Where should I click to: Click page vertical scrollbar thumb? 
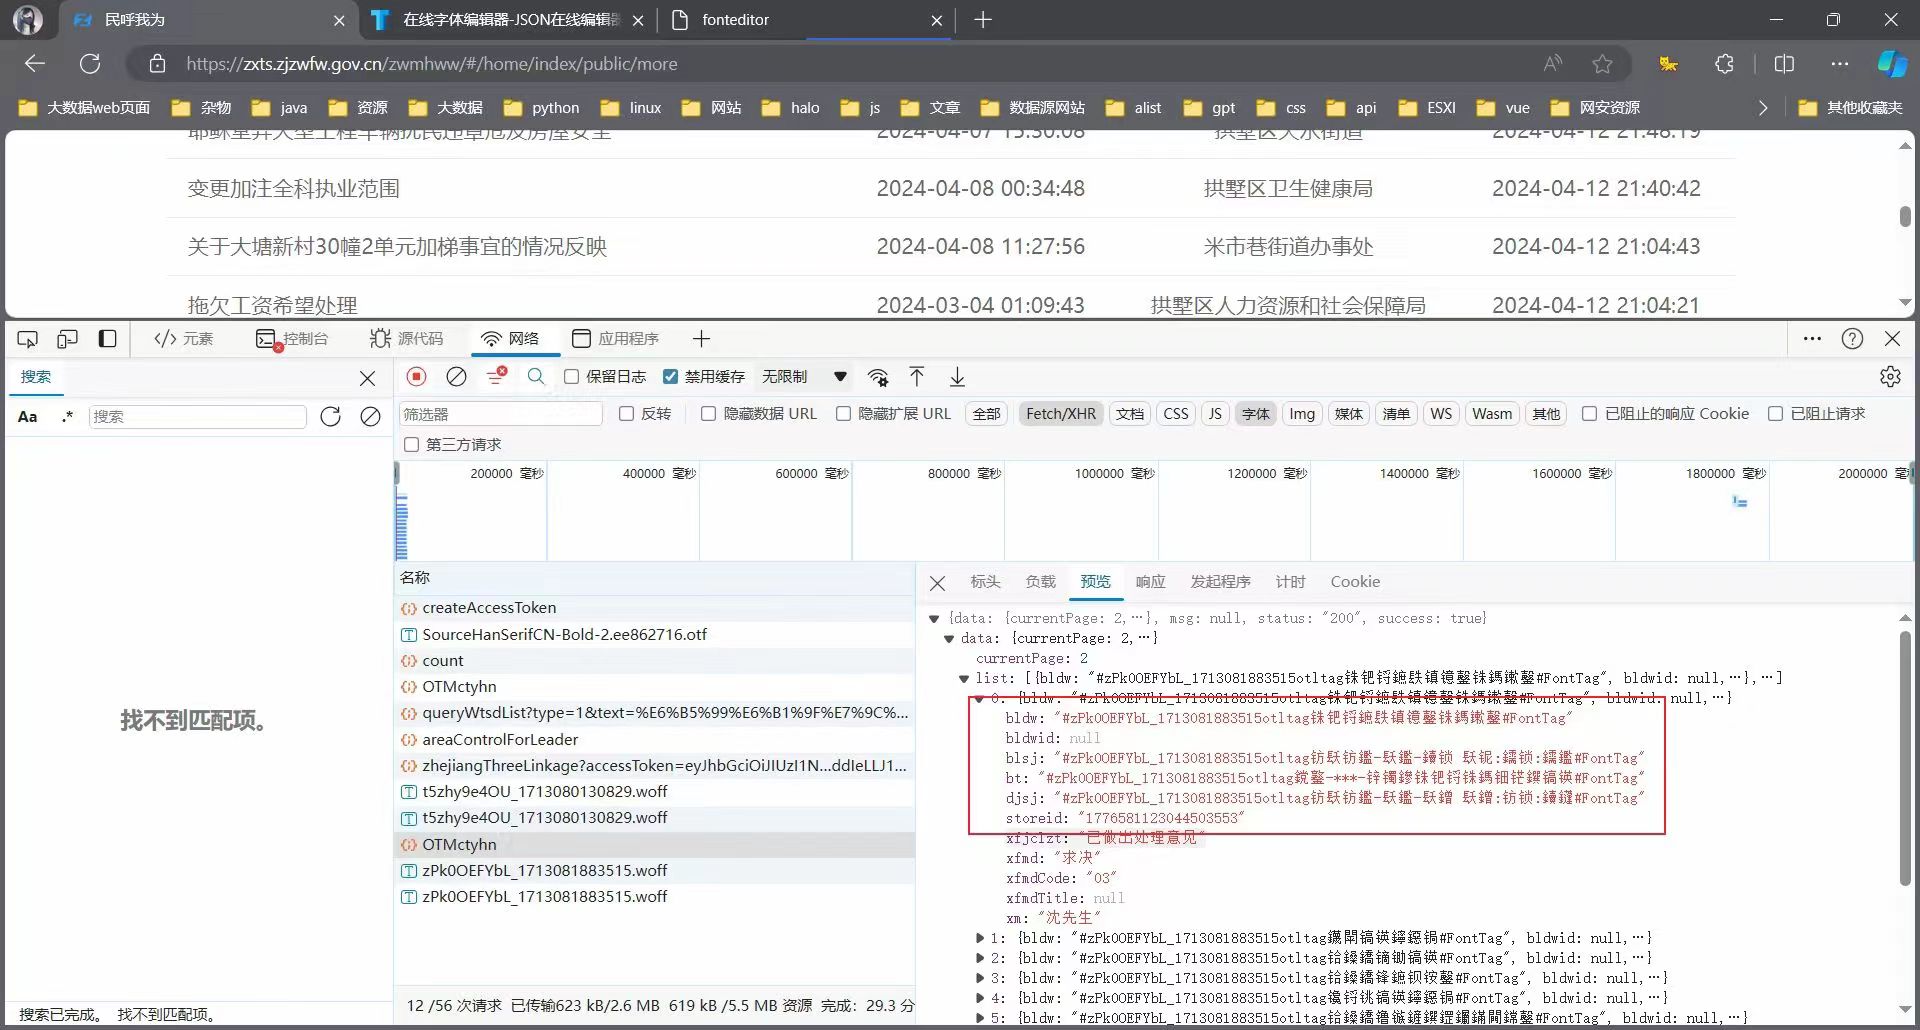pos(1905,216)
